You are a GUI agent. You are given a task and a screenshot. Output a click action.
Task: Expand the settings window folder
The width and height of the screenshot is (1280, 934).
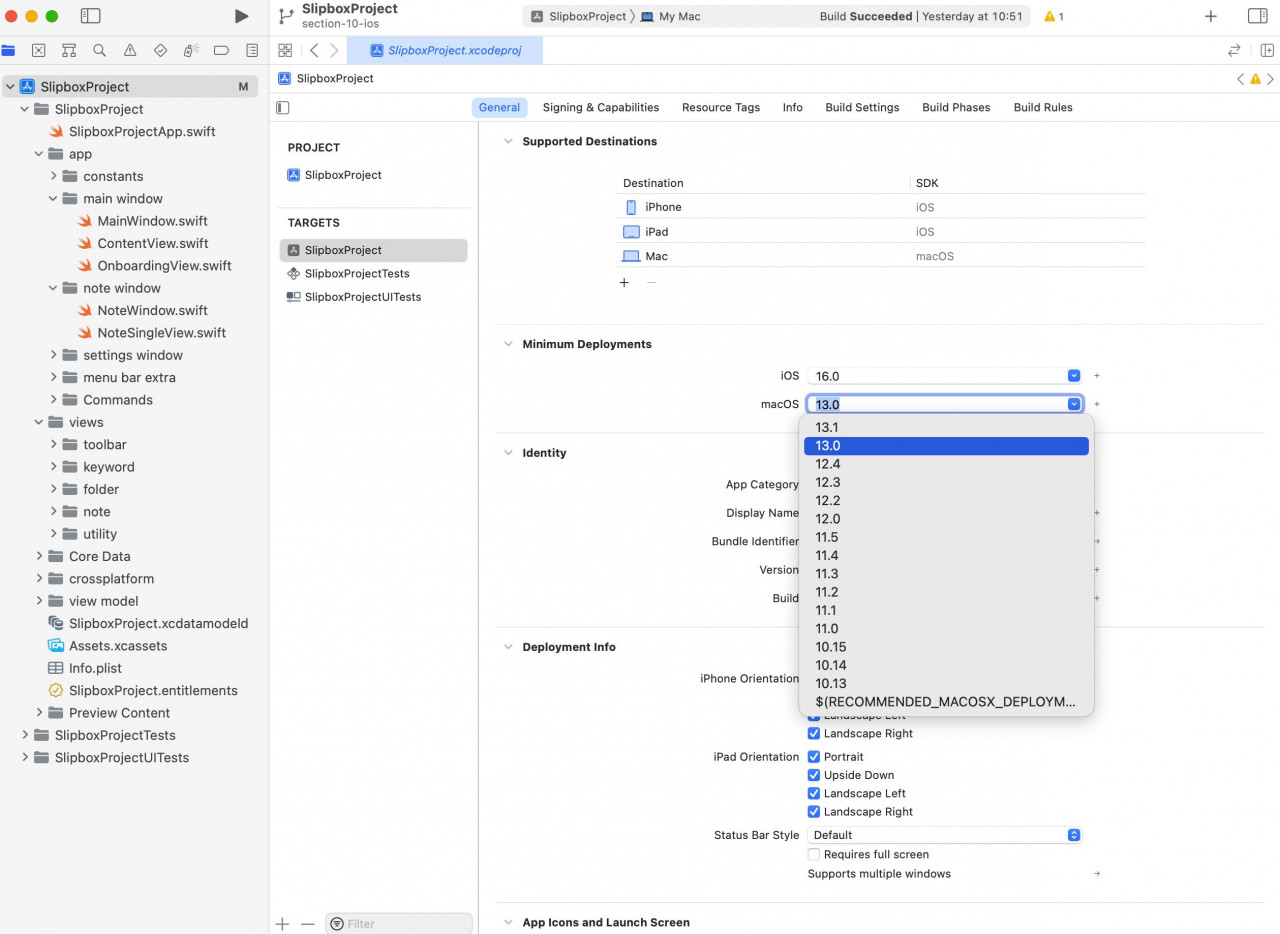[54, 355]
